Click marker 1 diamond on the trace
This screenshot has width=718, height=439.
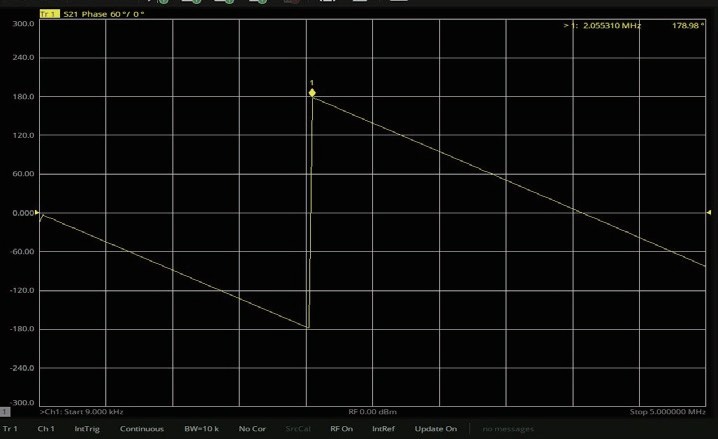[312, 93]
